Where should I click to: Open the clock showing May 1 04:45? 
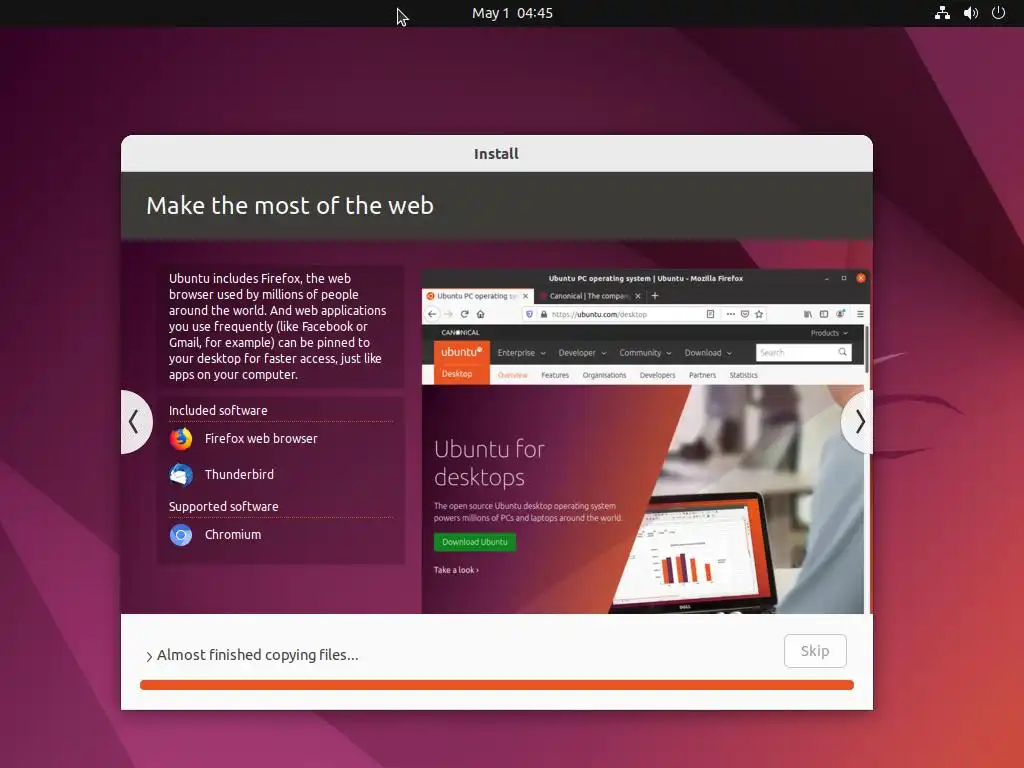(512, 13)
